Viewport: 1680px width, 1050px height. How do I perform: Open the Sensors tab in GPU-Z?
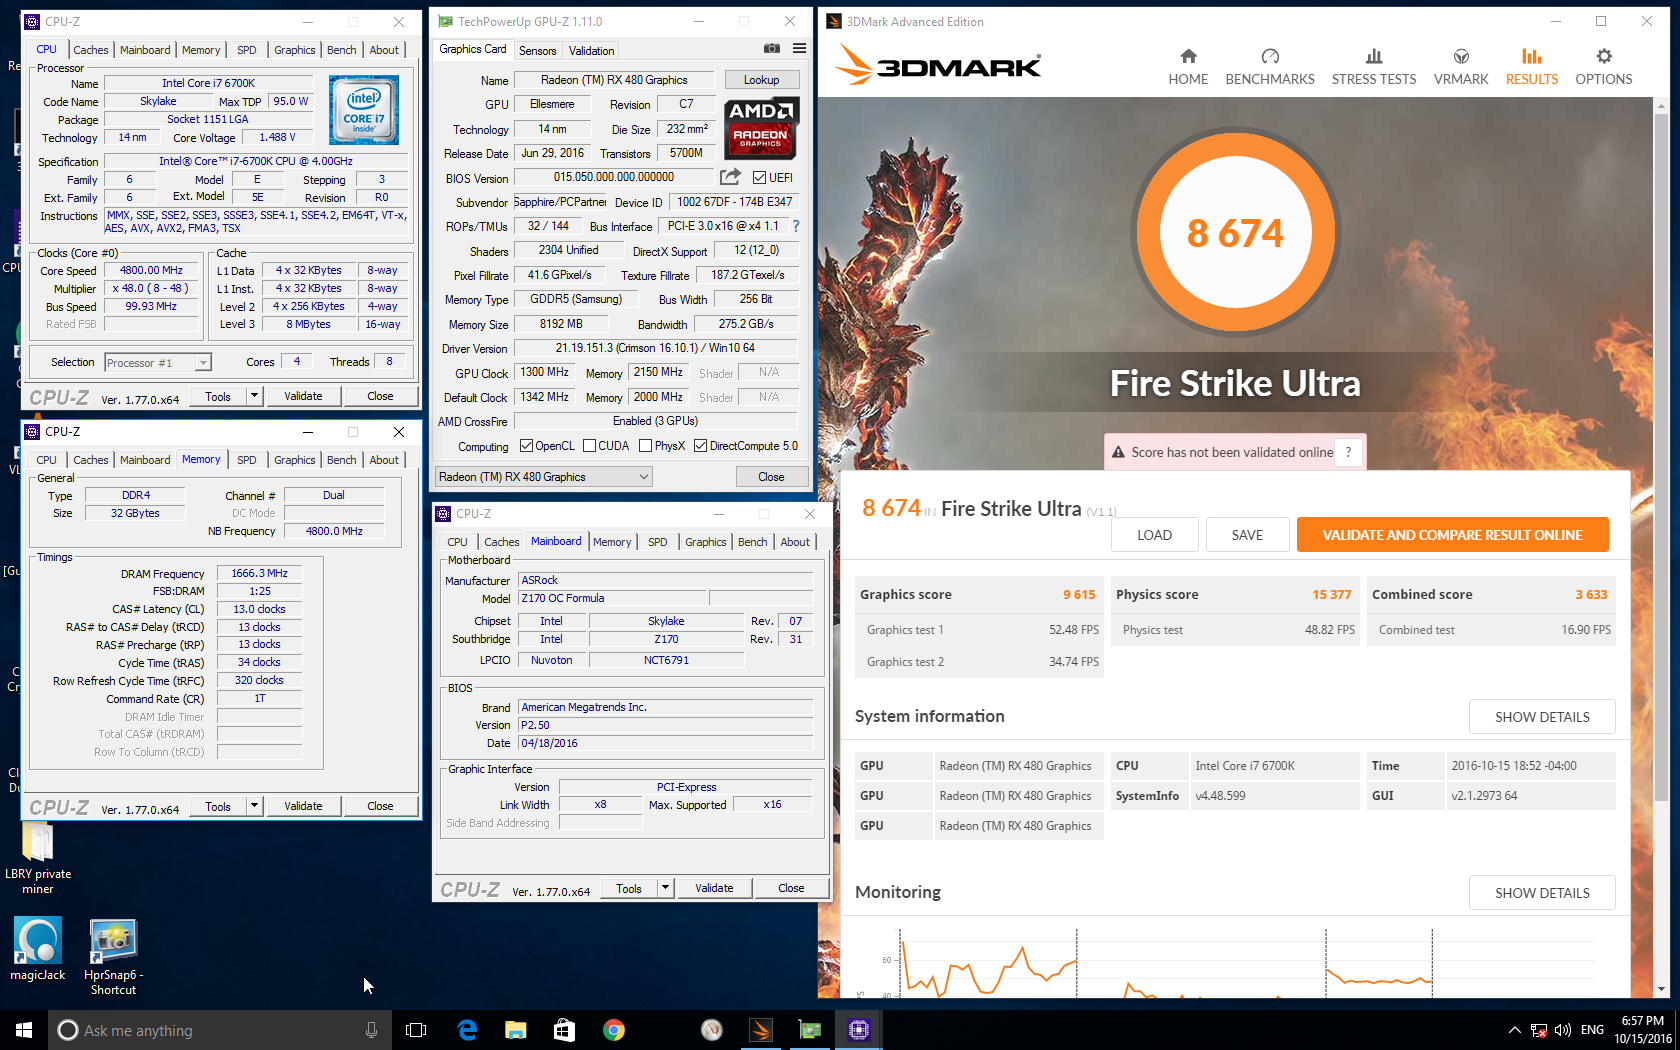click(538, 51)
